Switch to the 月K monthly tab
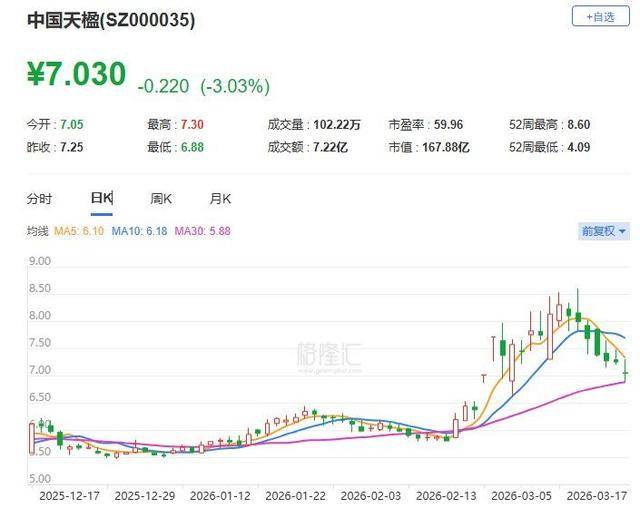The width and height of the screenshot is (640, 508). (x=220, y=199)
